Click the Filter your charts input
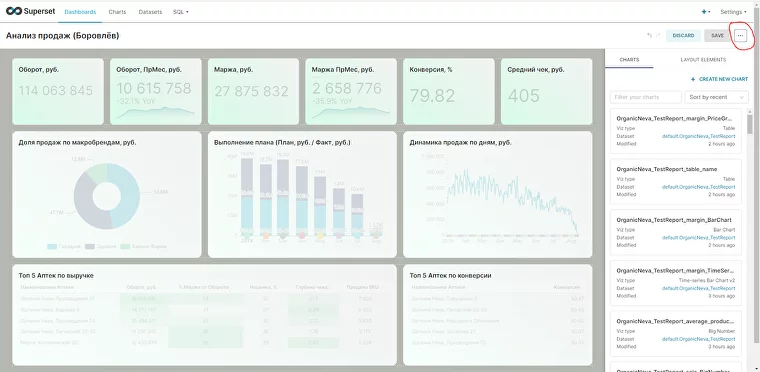The image size is (760, 372). [646, 97]
